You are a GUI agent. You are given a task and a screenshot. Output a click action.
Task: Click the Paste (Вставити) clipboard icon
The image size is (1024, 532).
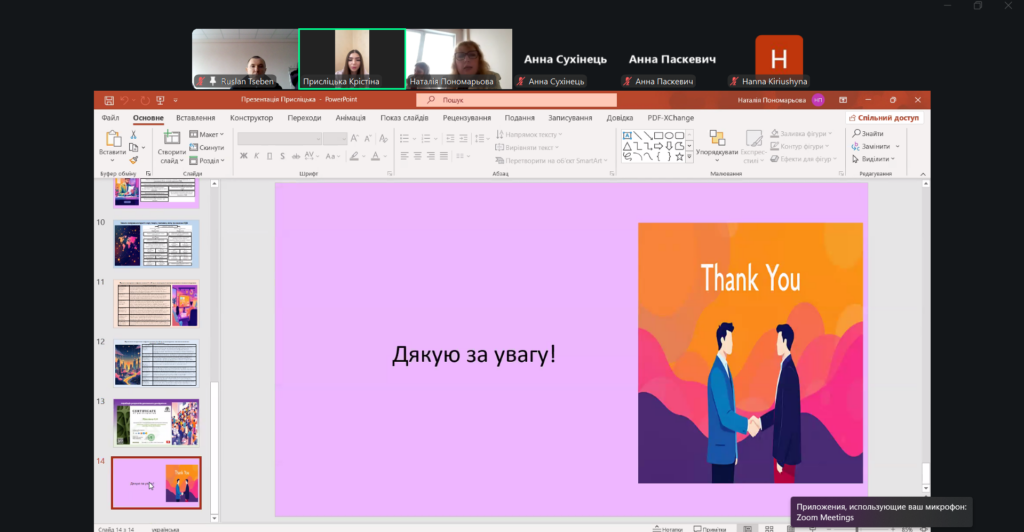tap(112, 140)
